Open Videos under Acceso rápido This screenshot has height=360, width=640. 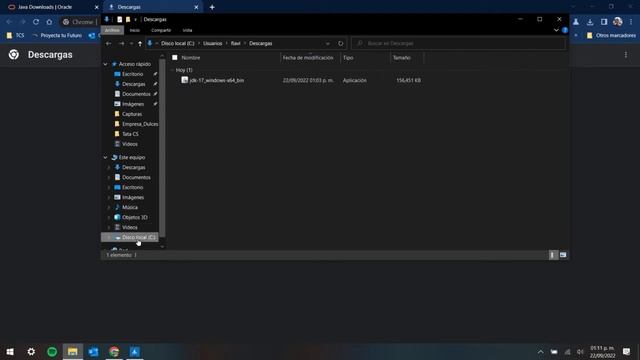point(130,144)
